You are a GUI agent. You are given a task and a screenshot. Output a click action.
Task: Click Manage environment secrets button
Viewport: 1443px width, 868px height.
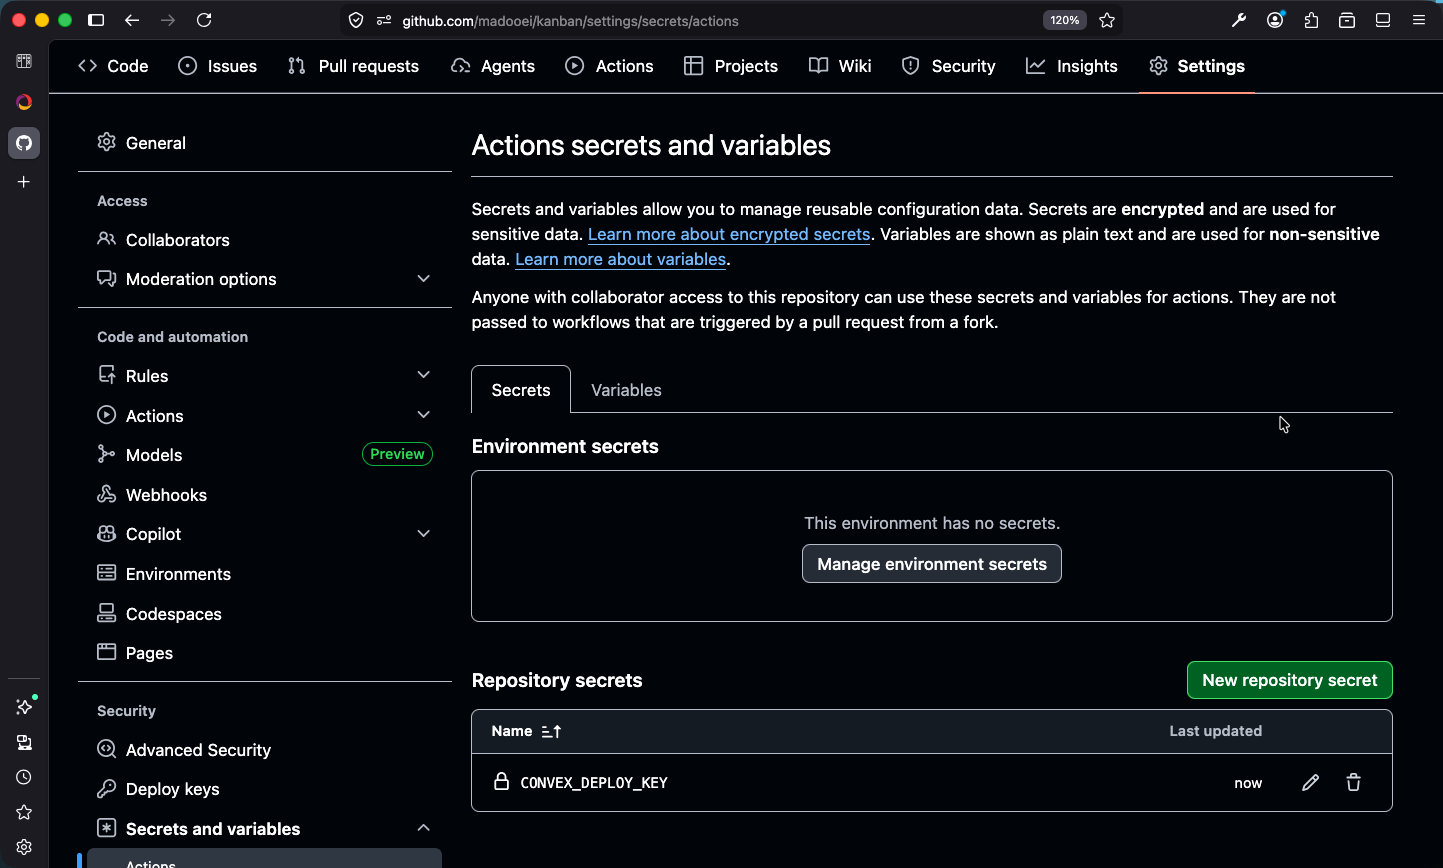(932, 564)
